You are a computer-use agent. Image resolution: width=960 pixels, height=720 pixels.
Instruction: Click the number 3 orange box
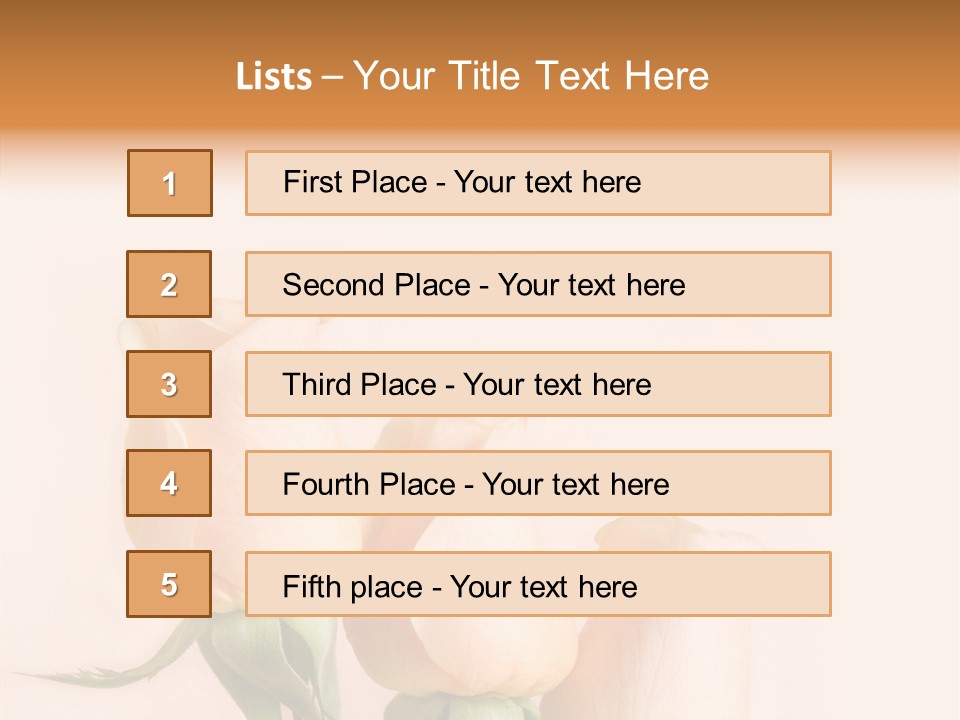tap(170, 384)
